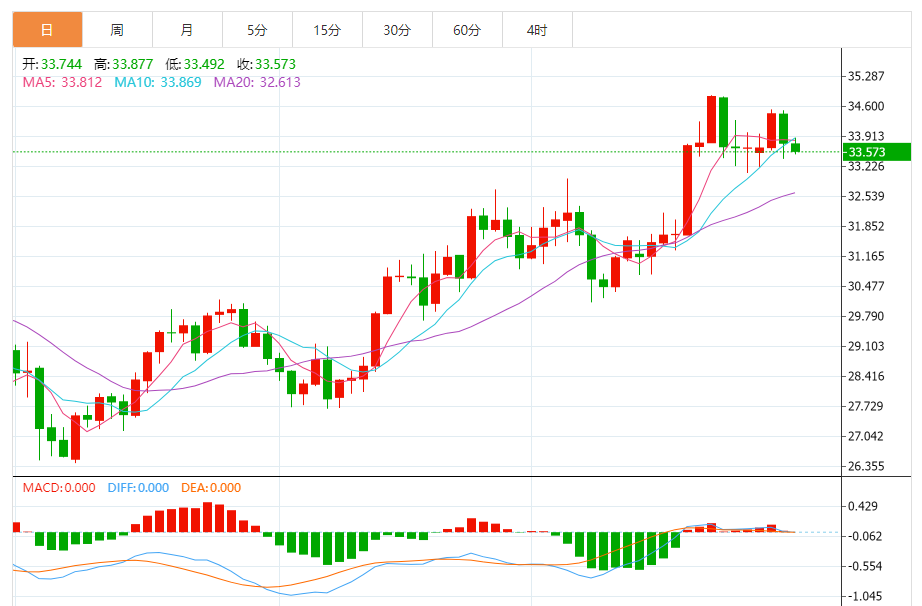Click the MA20: 32.613 indicator label
Viewport: 922px width, 606px height.
click(x=257, y=82)
